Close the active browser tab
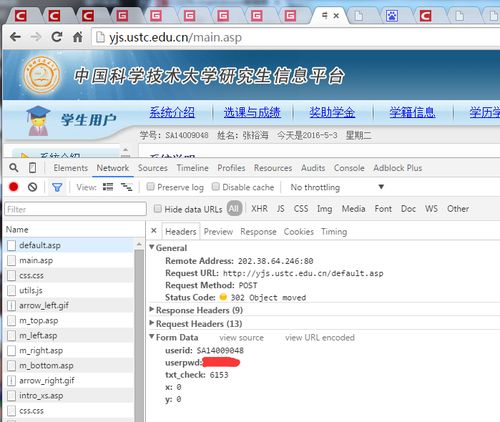The height and width of the screenshot is (422, 500). tap(336, 16)
